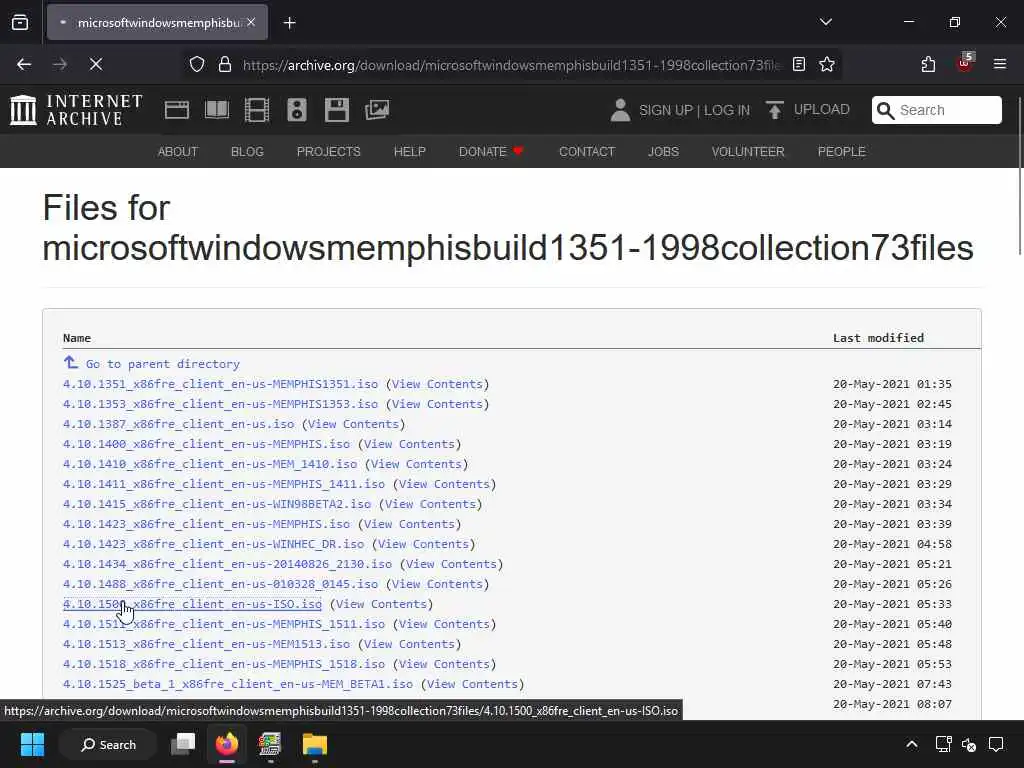This screenshot has width=1024, height=768.
Task: Show site security padlock info
Action: point(225,64)
